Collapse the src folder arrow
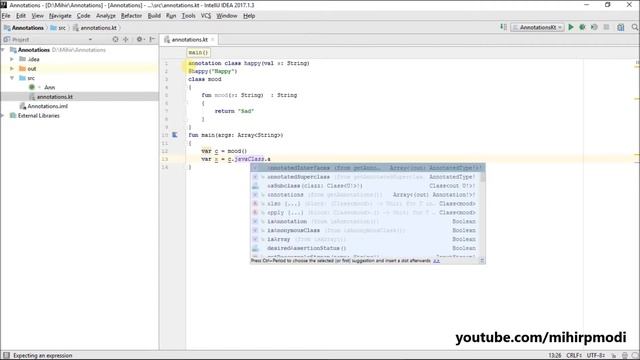This screenshot has height=360, width=640. (12, 78)
